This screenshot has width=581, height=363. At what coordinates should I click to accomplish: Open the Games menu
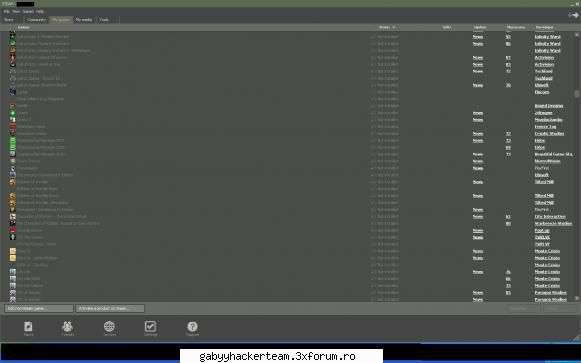pos(28,11)
